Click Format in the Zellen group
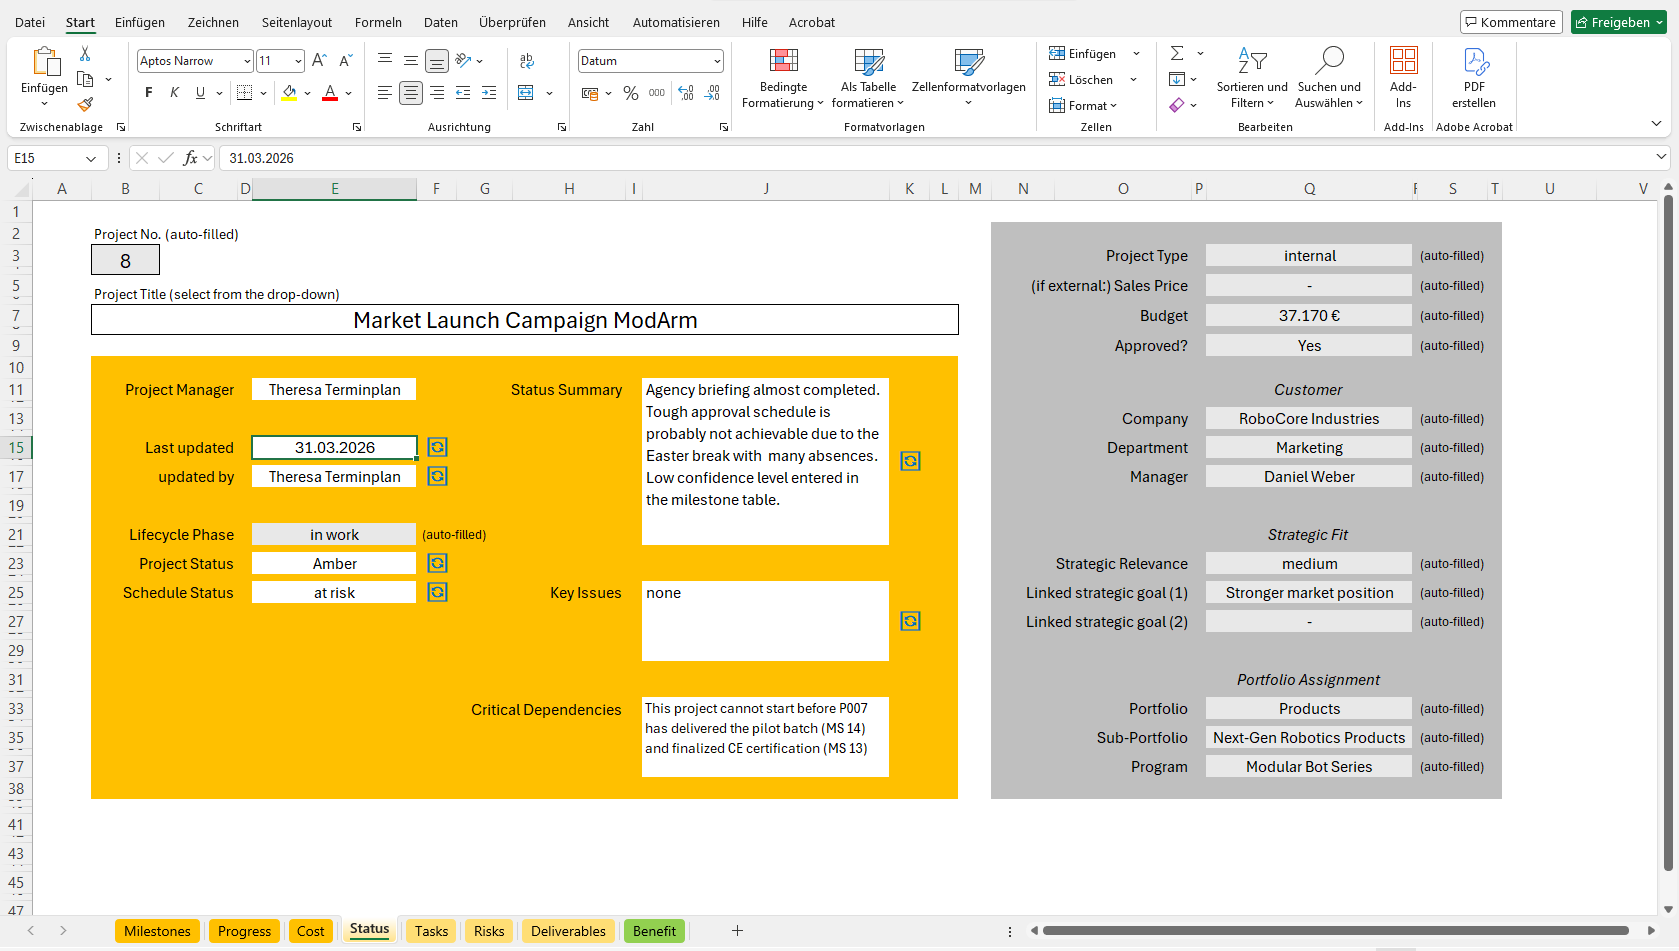Screen dimensions: 1679x951 tap(1083, 105)
